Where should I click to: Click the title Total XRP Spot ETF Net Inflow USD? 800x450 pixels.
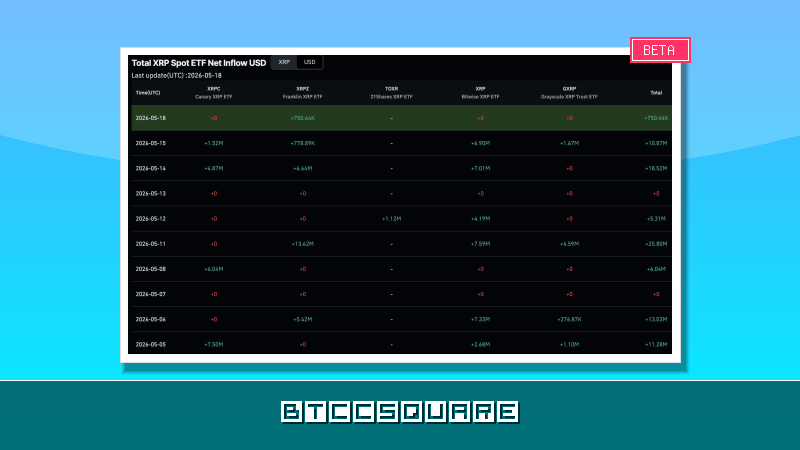[199, 63]
